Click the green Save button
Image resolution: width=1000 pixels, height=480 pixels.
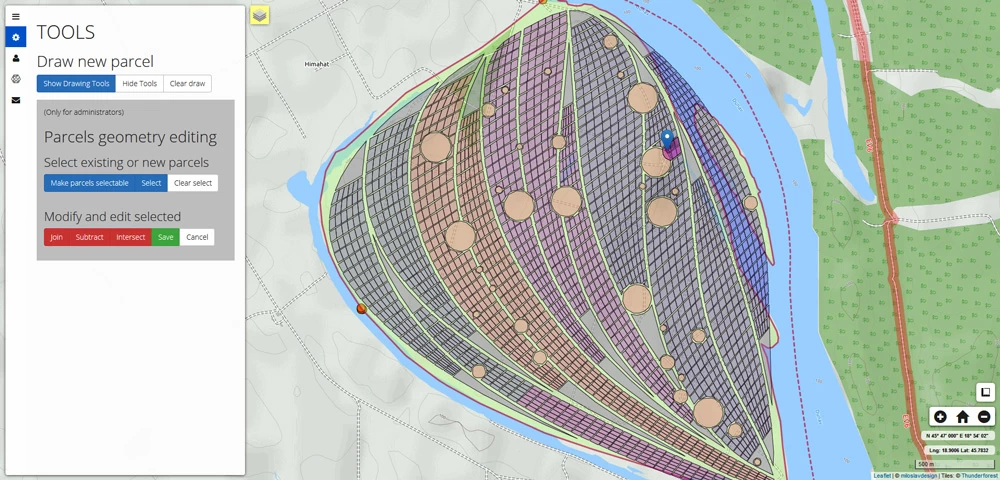point(165,237)
